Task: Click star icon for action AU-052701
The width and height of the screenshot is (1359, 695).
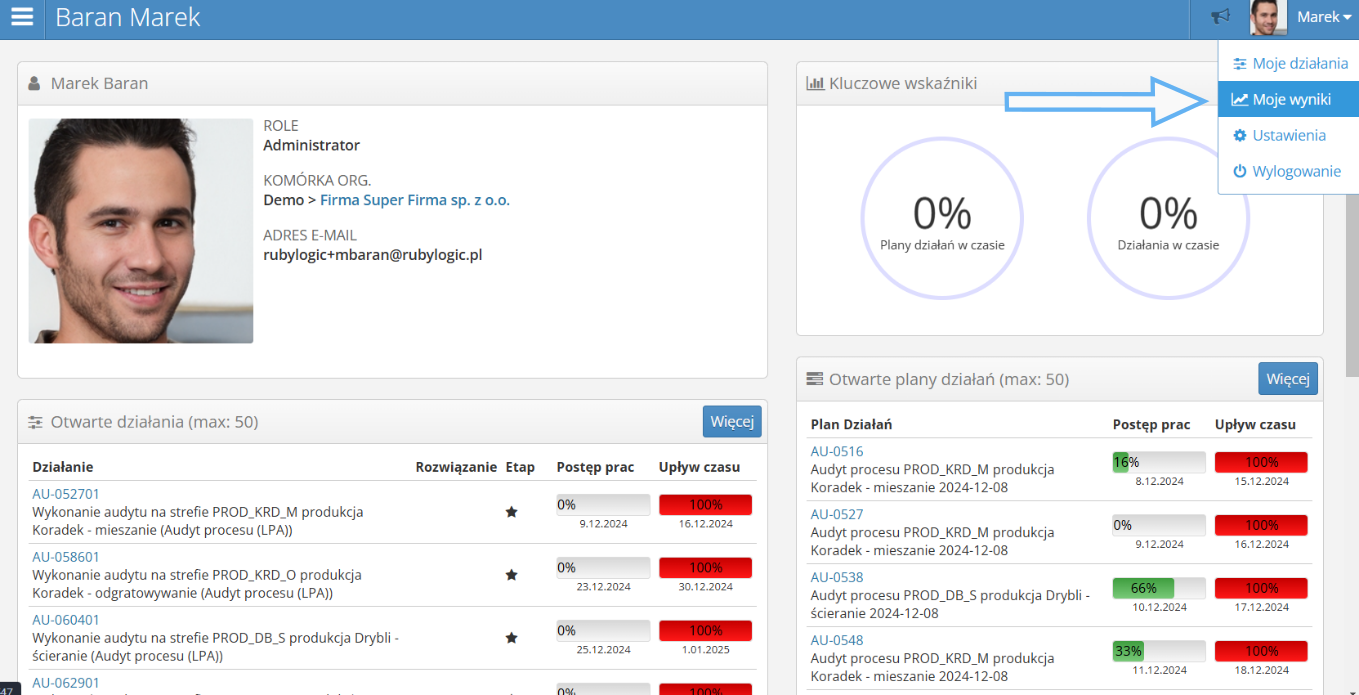Action: pos(511,512)
